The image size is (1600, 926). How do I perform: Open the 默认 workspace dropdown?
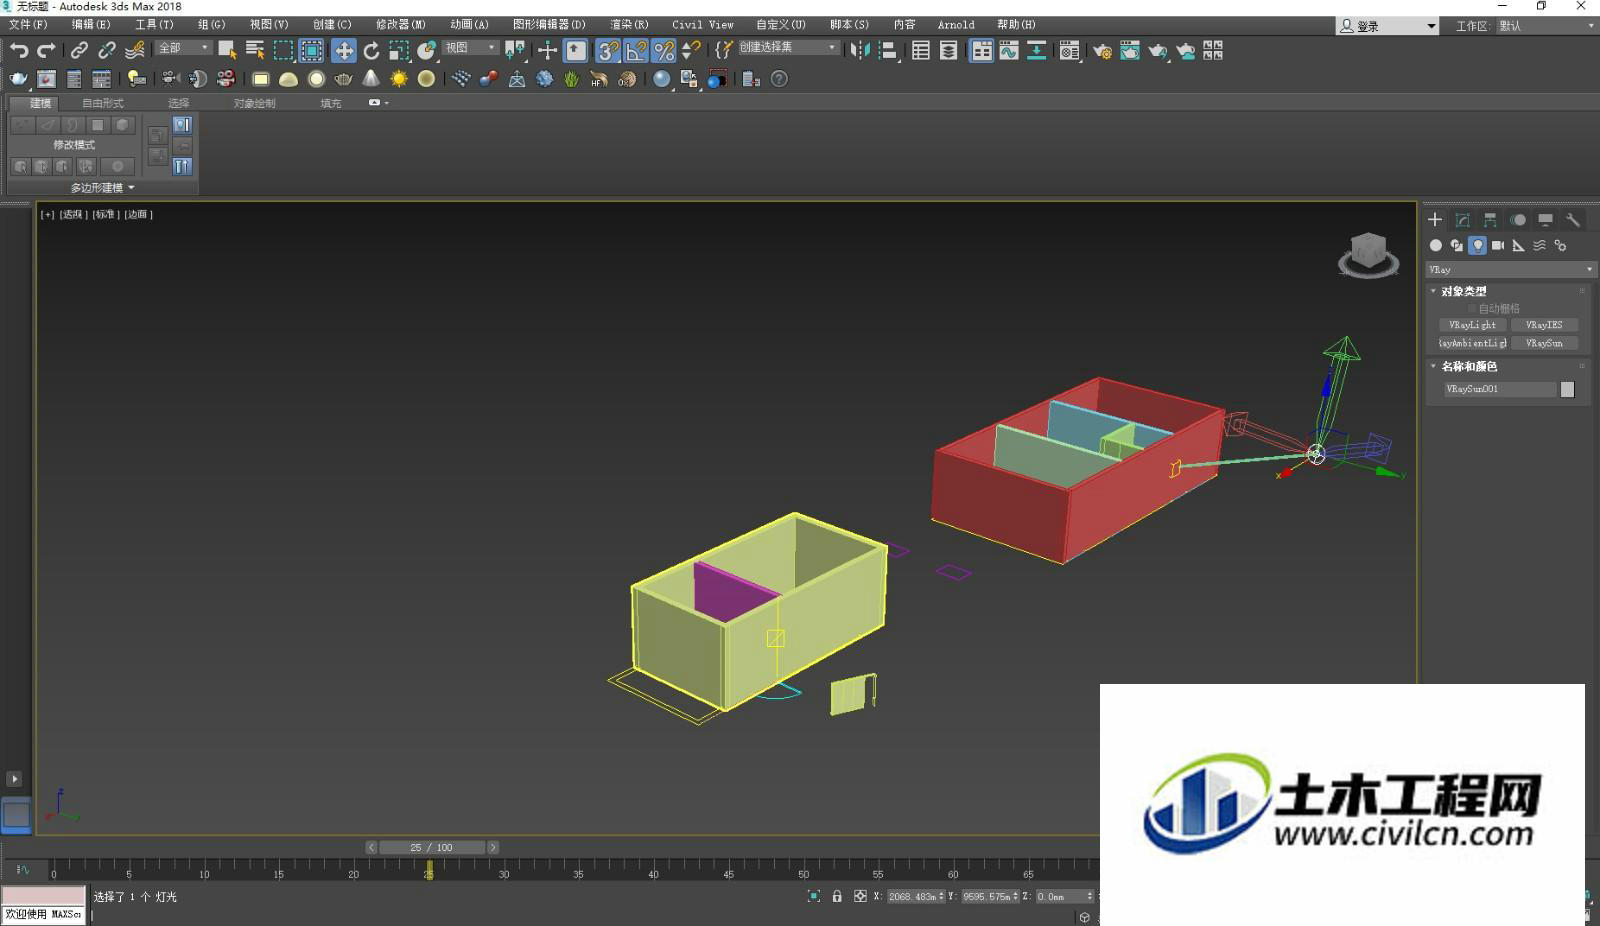coord(1545,26)
